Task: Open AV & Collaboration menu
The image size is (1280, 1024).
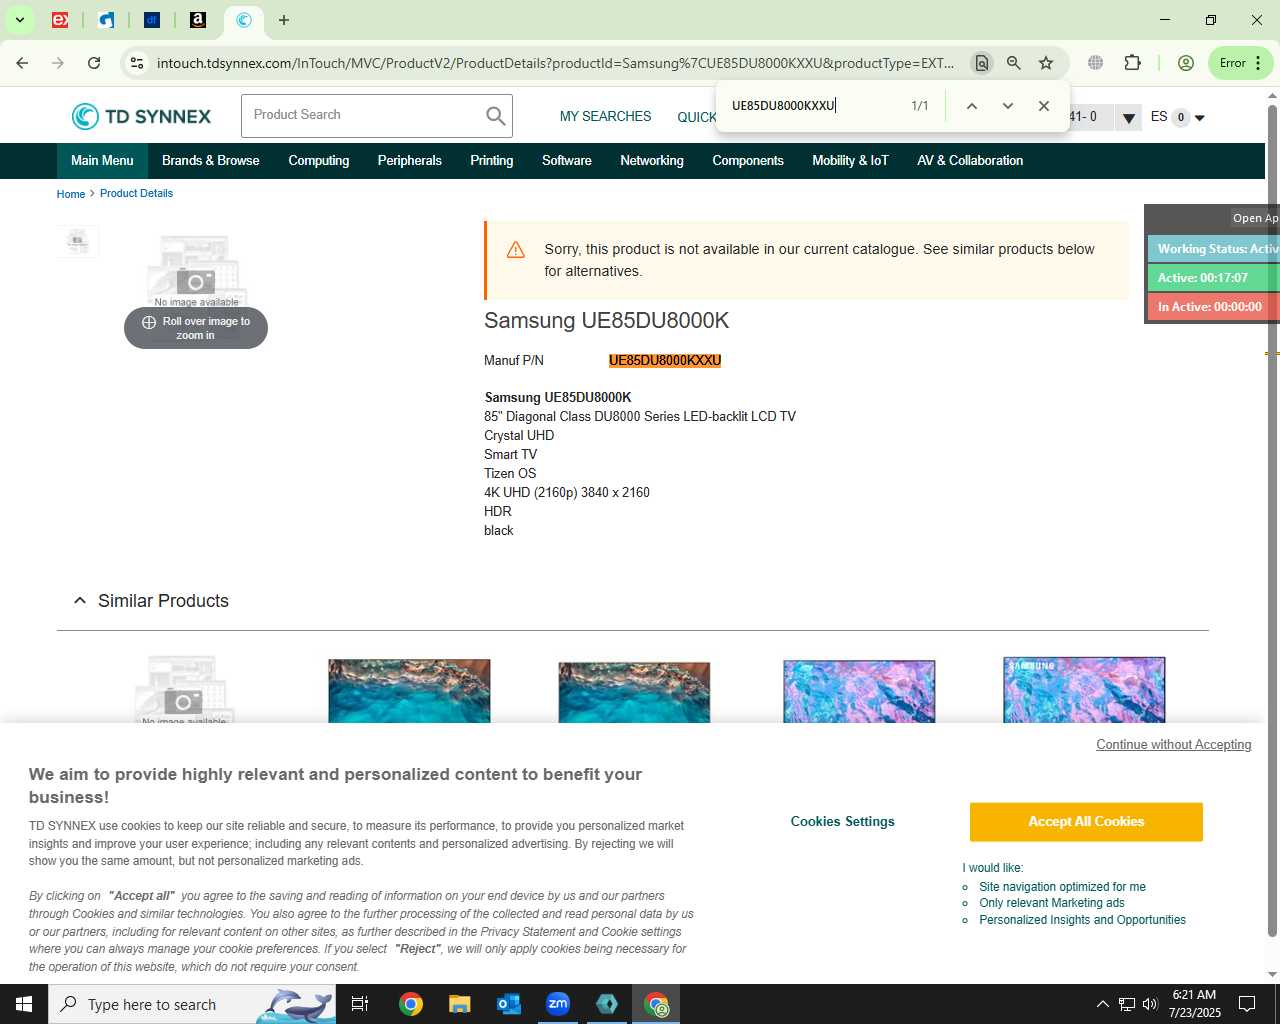Action: pos(970,161)
